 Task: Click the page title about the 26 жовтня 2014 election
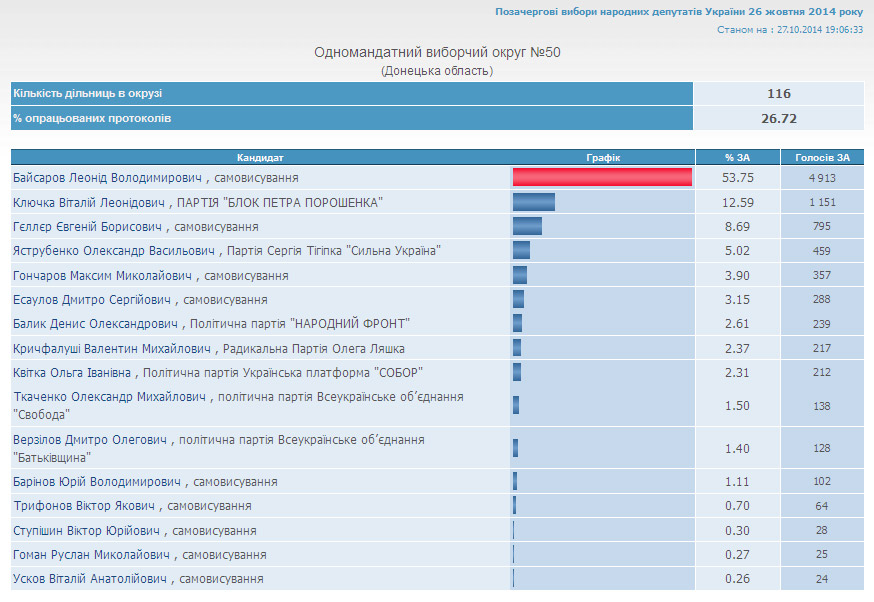(x=679, y=12)
